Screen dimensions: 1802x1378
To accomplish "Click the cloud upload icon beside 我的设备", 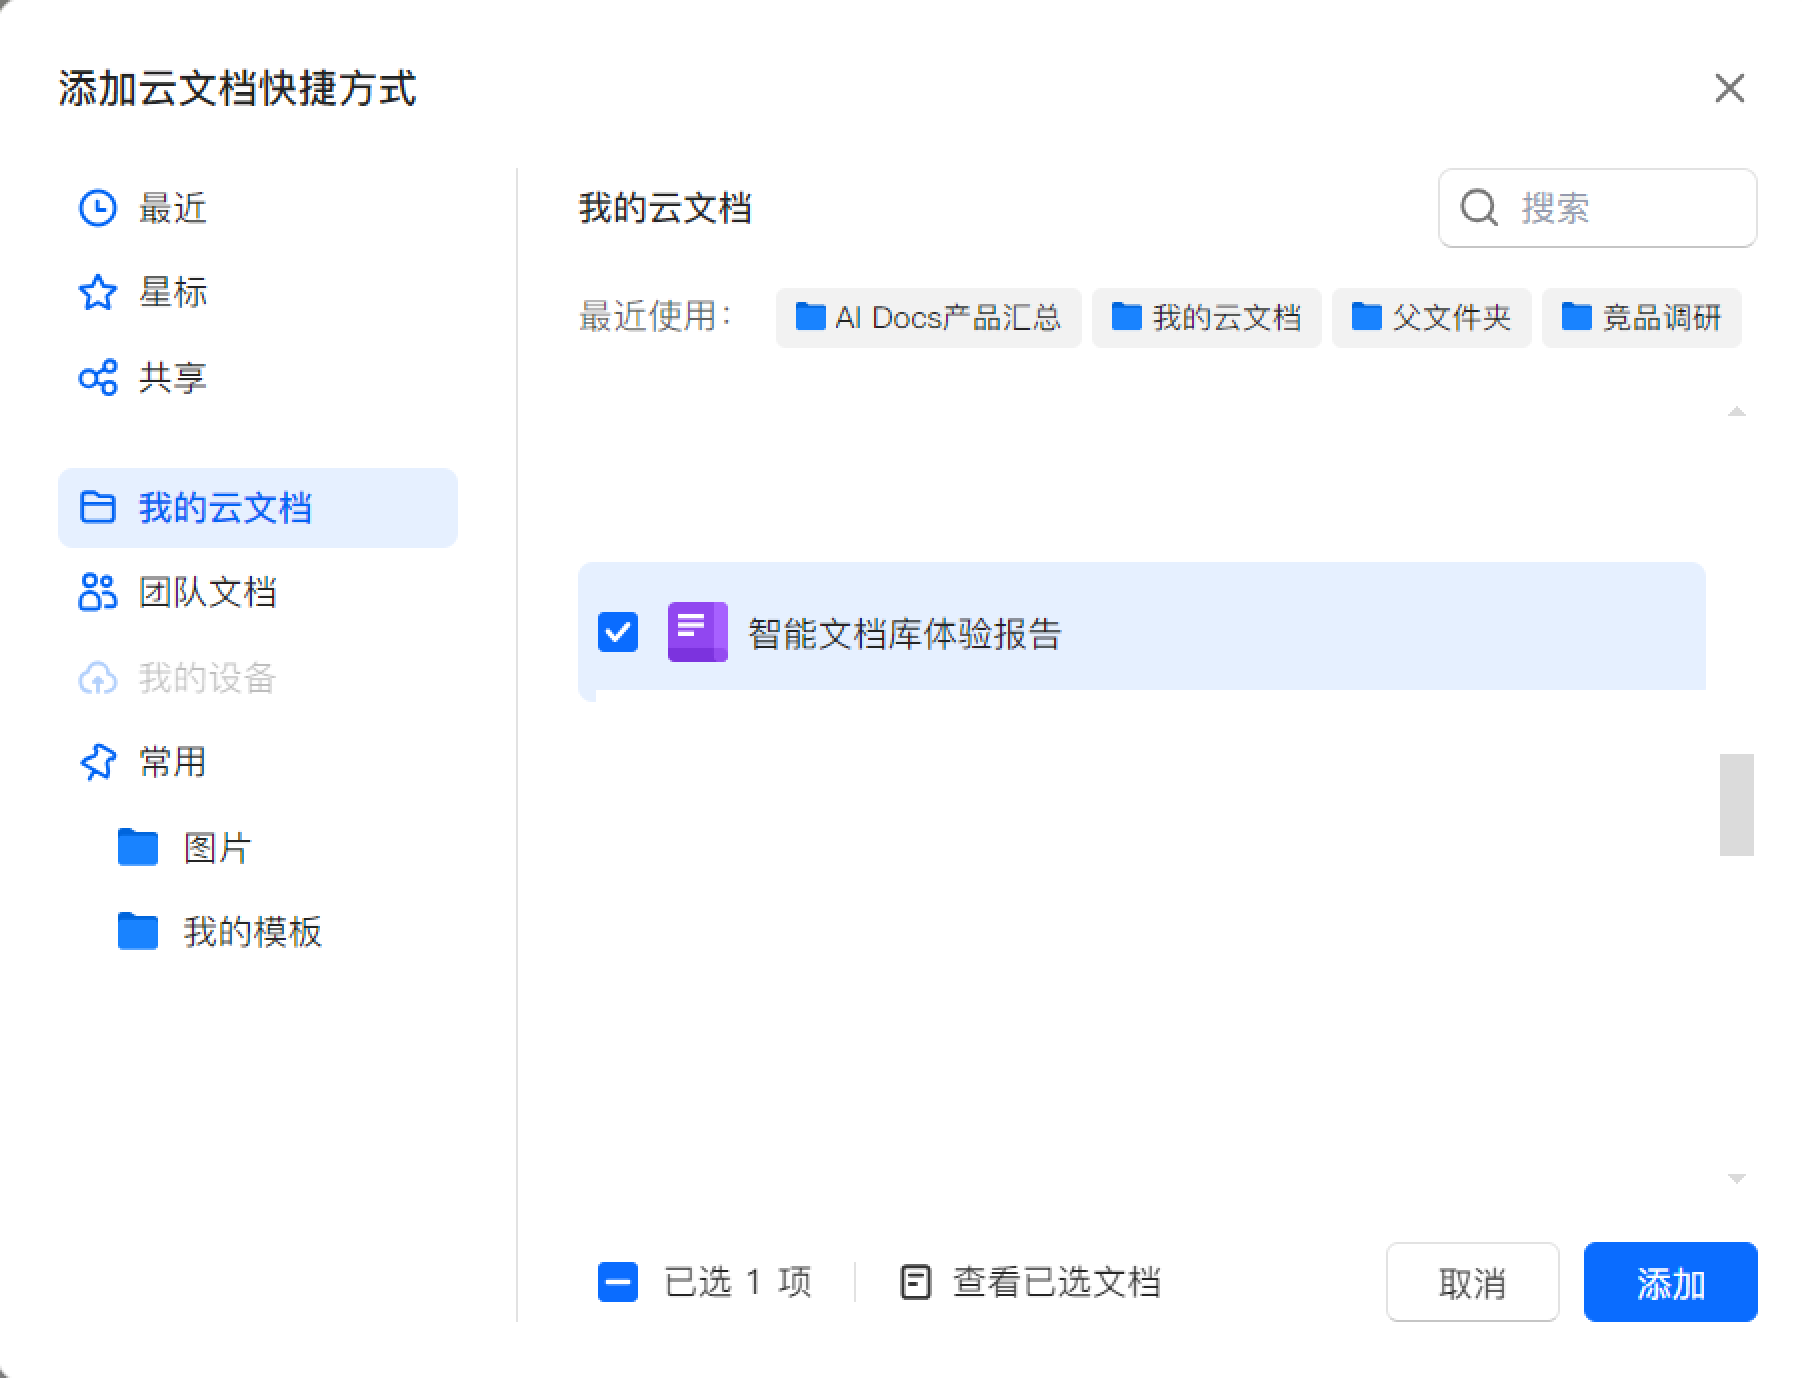I will [97, 678].
